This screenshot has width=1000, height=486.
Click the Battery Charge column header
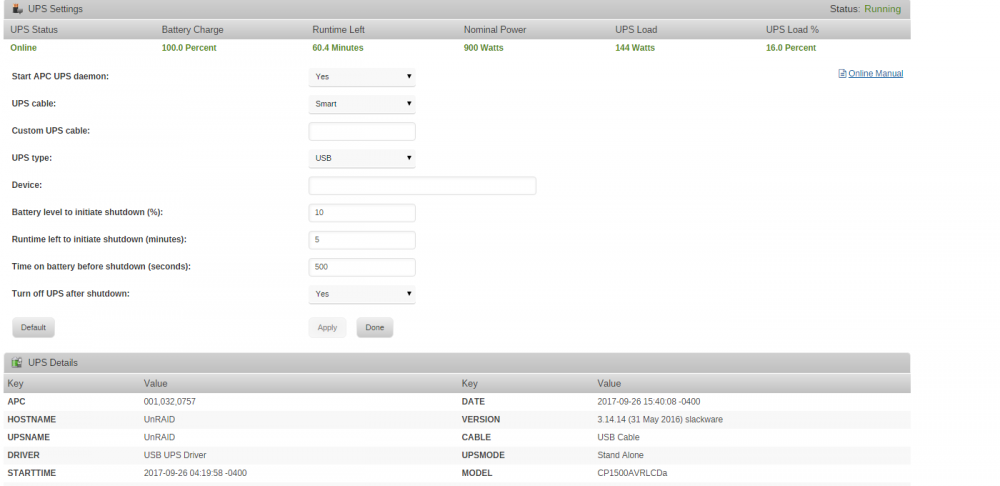point(193,29)
